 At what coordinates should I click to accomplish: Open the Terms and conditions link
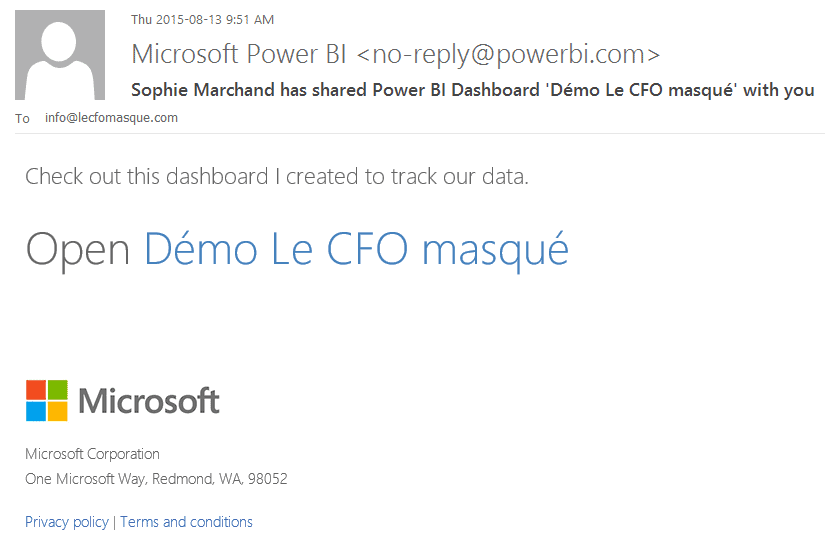186,522
